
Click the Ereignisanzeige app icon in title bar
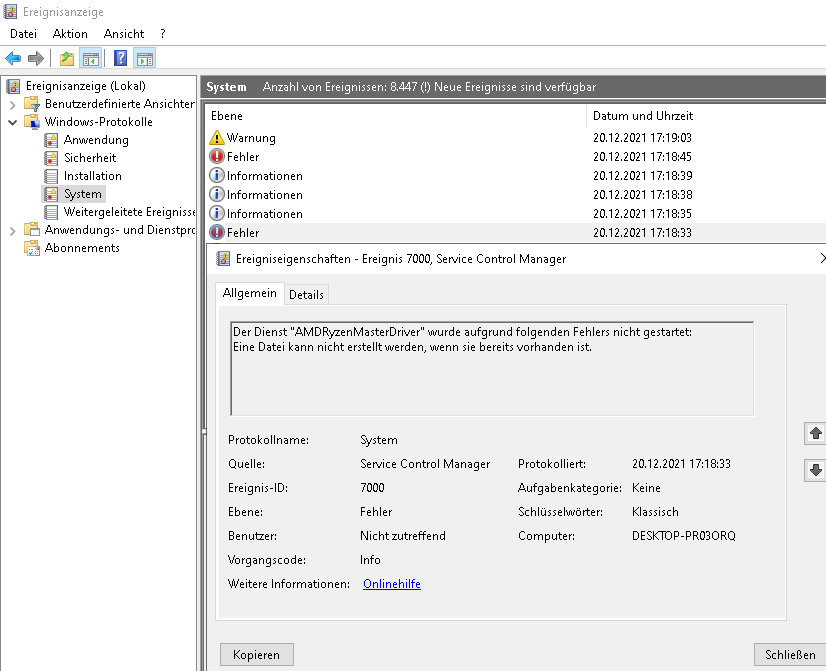[x=10, y=12]
